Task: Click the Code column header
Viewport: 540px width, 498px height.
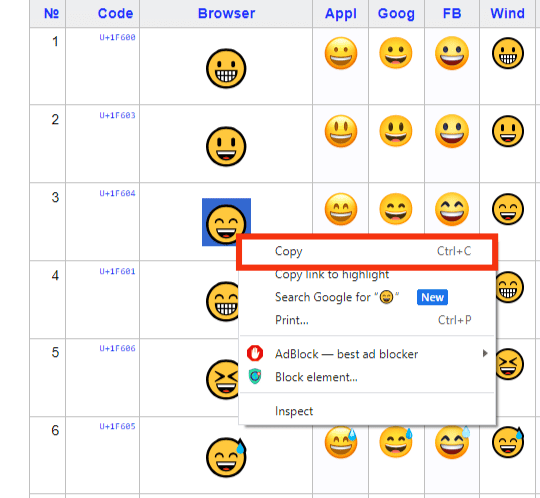Action: pyautogui.click(x=115, y=13)
